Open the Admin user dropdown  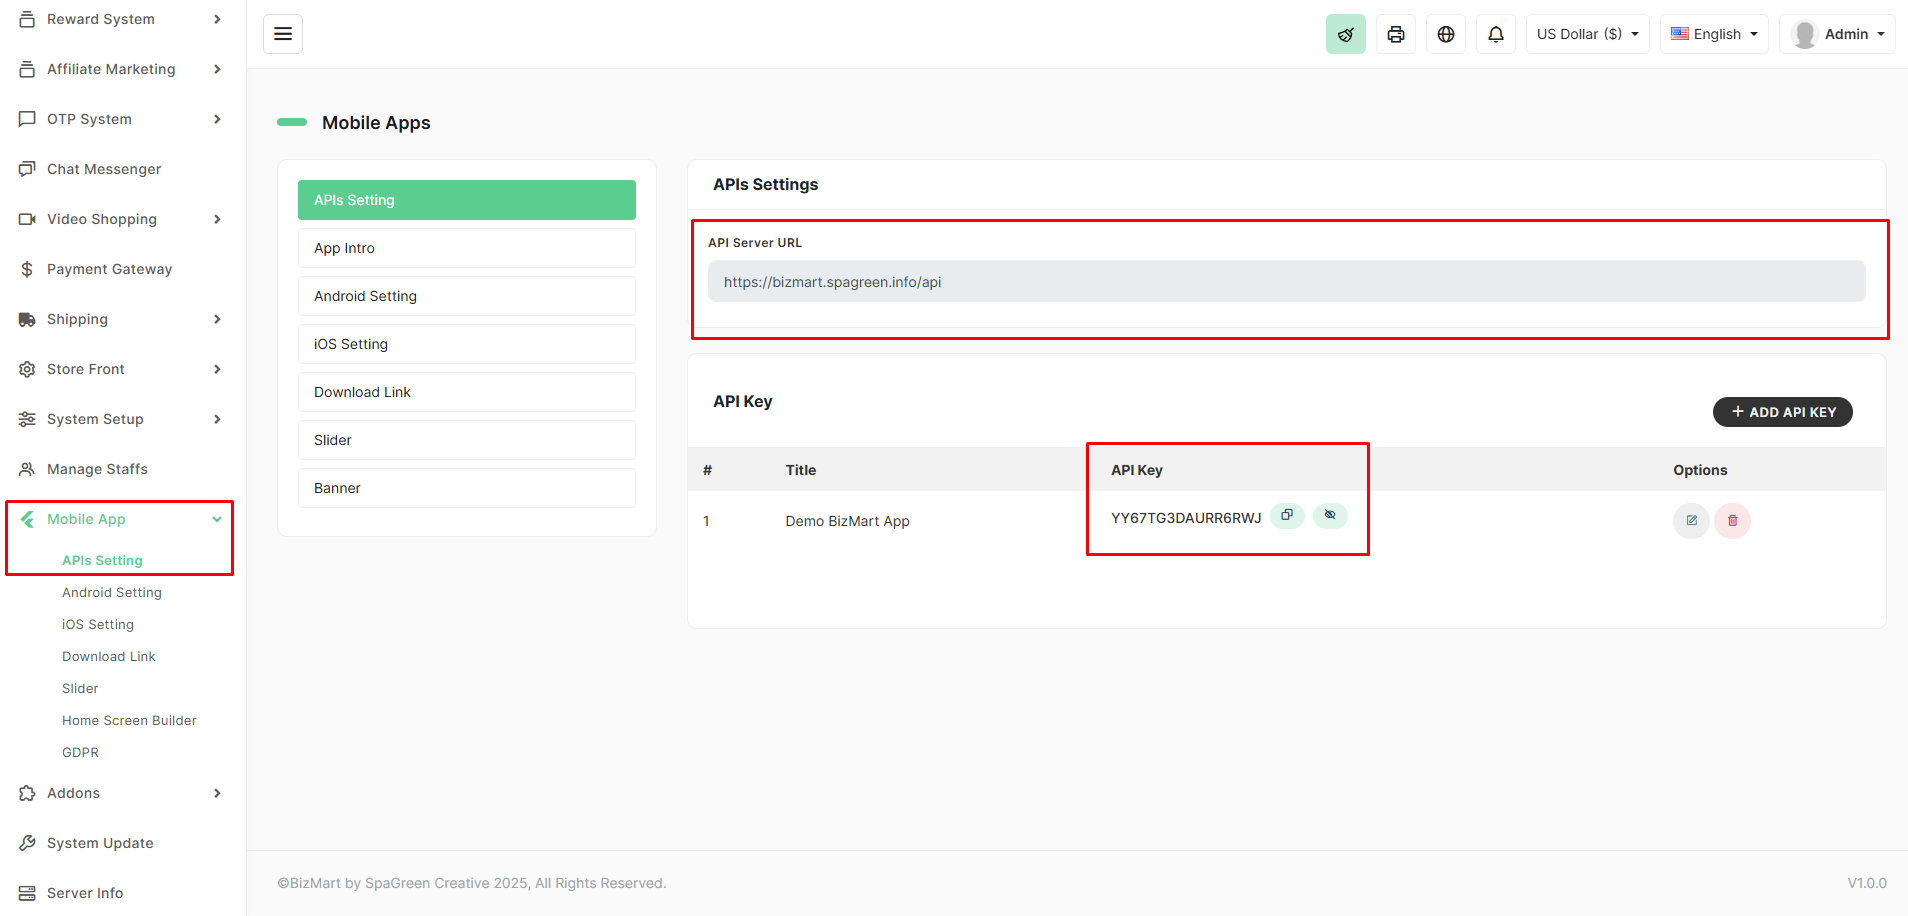coord(1837,34)
